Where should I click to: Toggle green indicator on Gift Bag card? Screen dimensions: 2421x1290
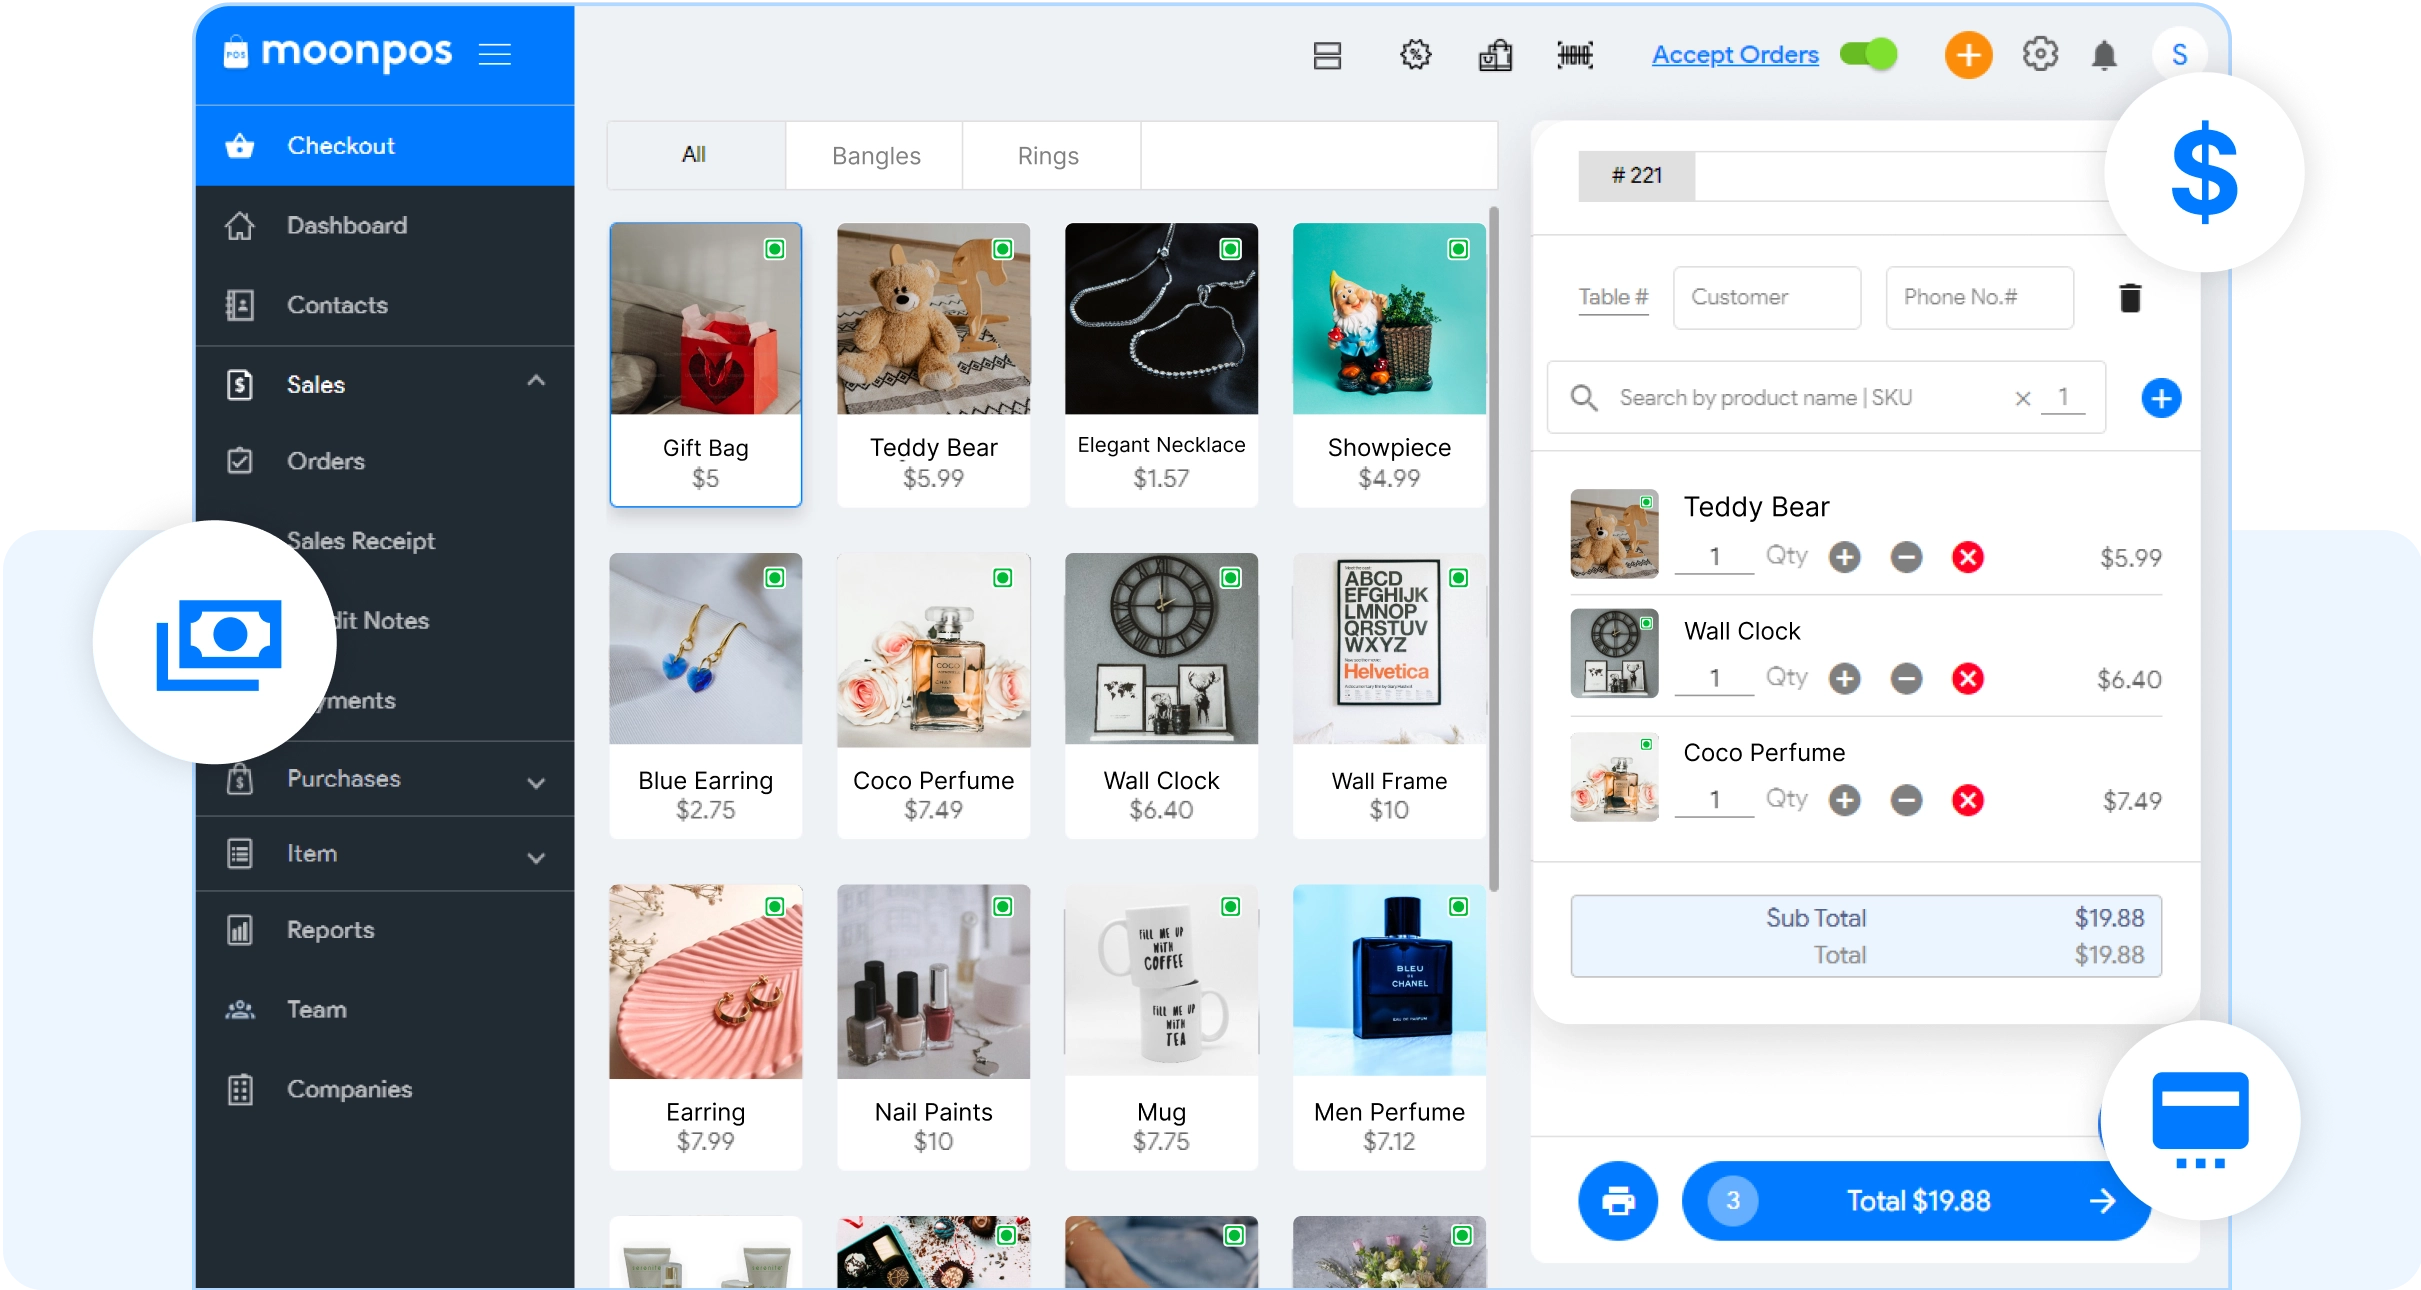[775, 249]
